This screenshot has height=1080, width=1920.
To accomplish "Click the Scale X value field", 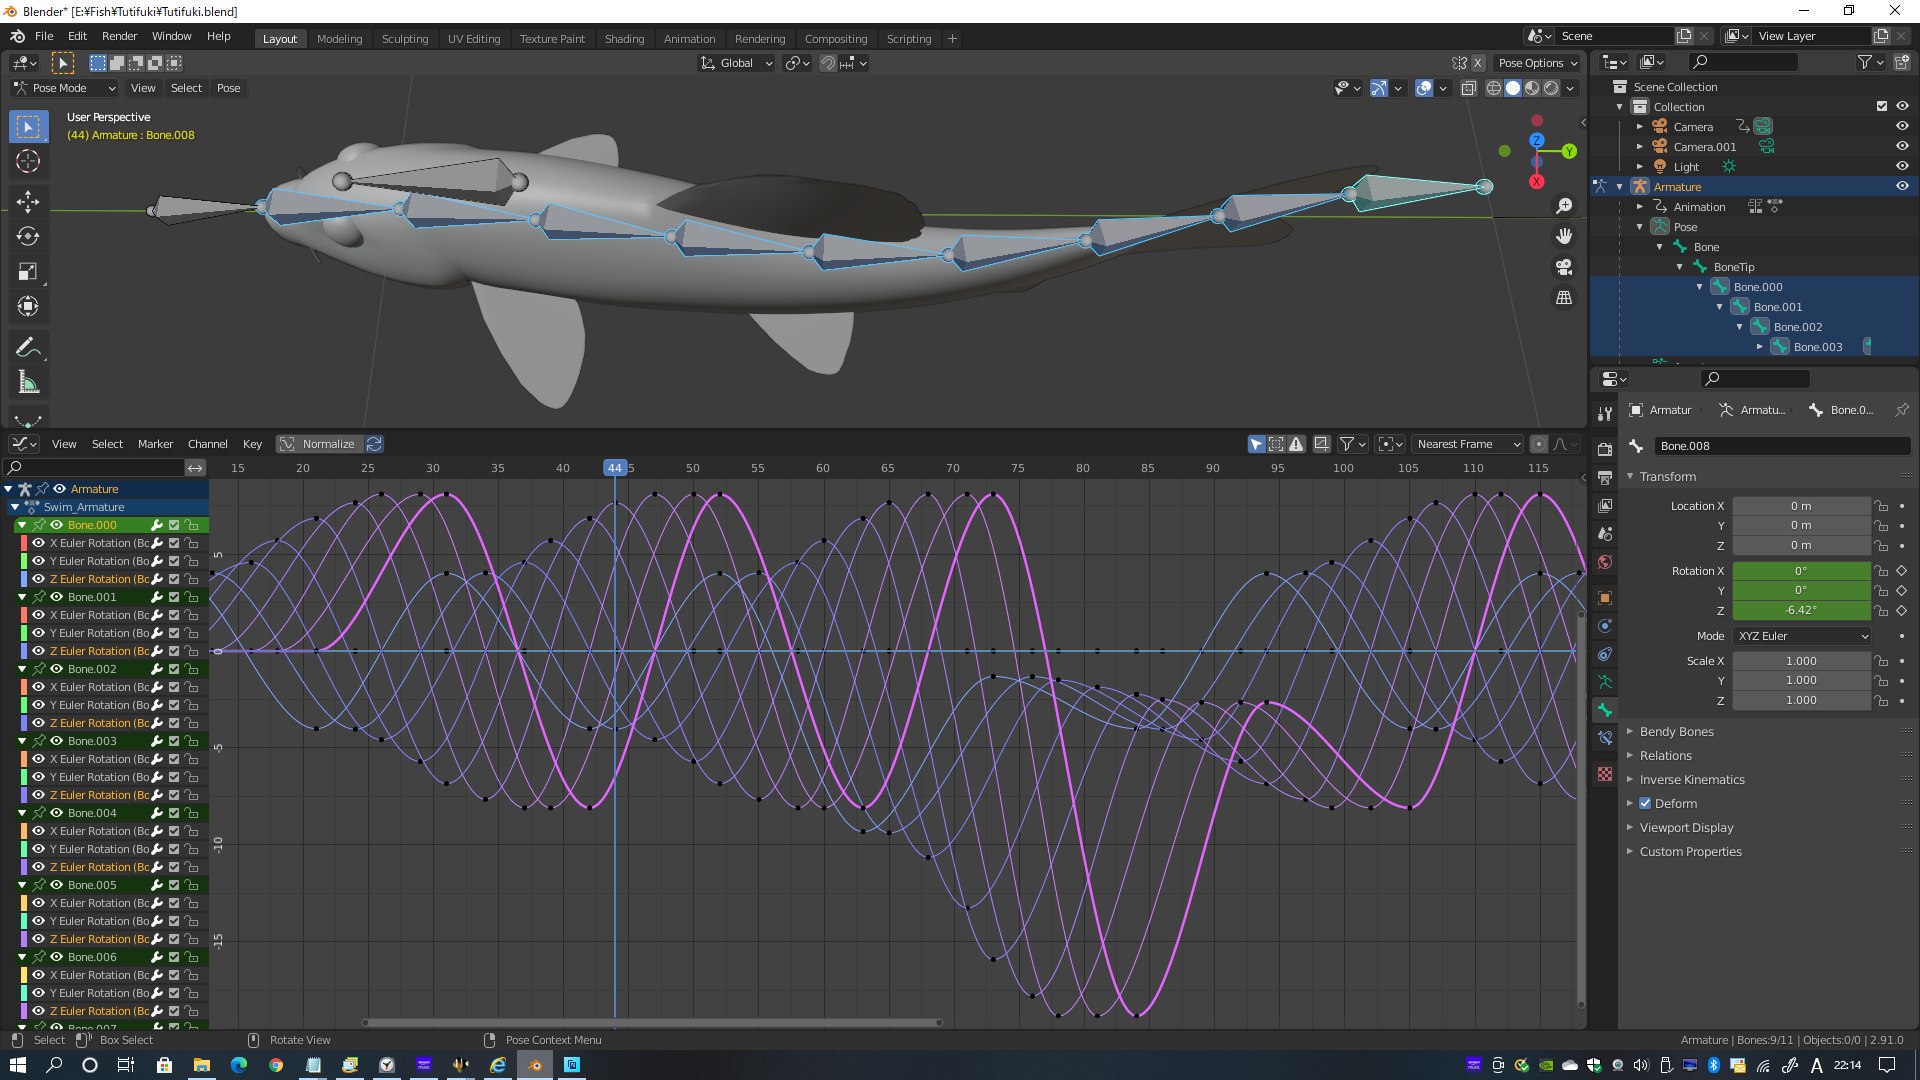I will 1801,661.
